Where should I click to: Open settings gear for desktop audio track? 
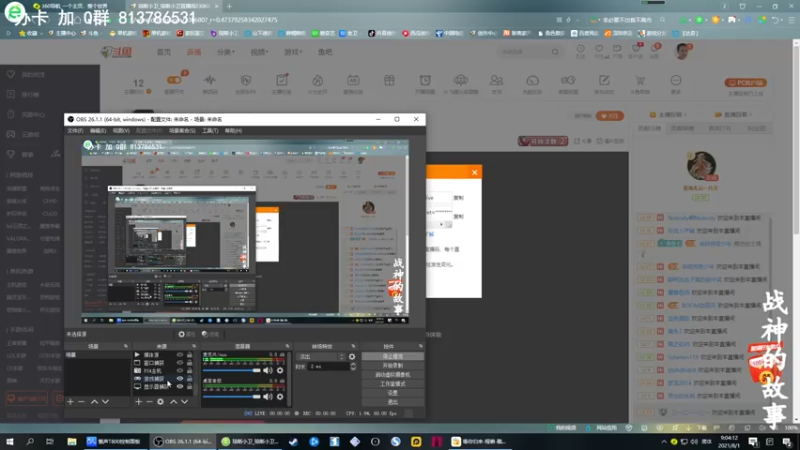click(280, 396)
